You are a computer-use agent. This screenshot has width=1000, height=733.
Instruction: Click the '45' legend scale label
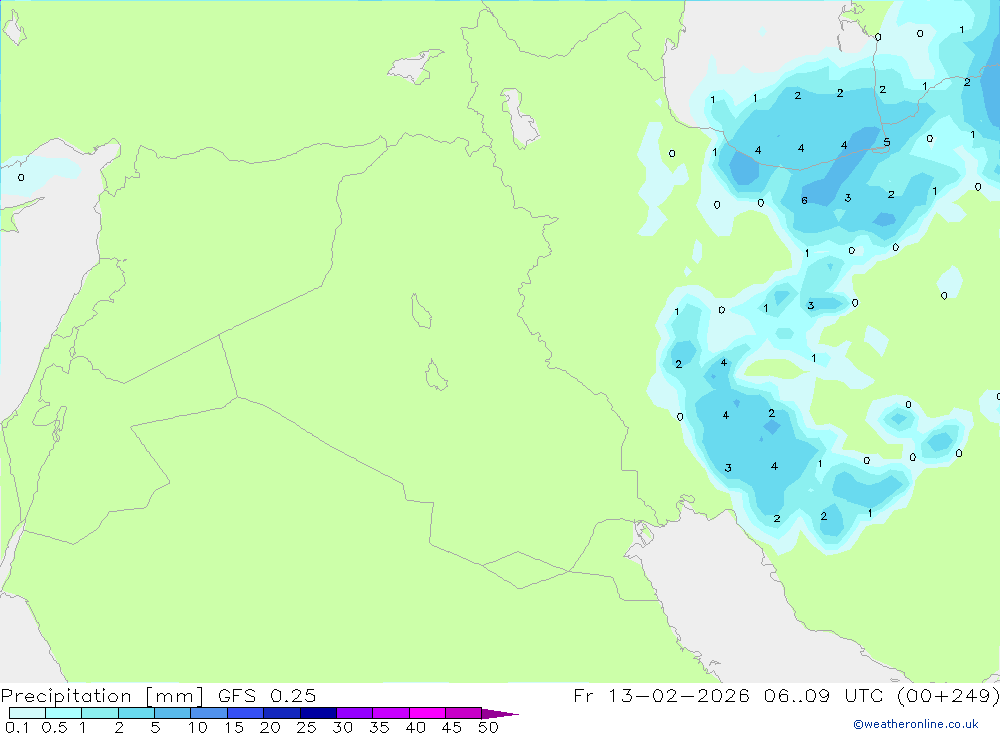[x=452, y=727]
